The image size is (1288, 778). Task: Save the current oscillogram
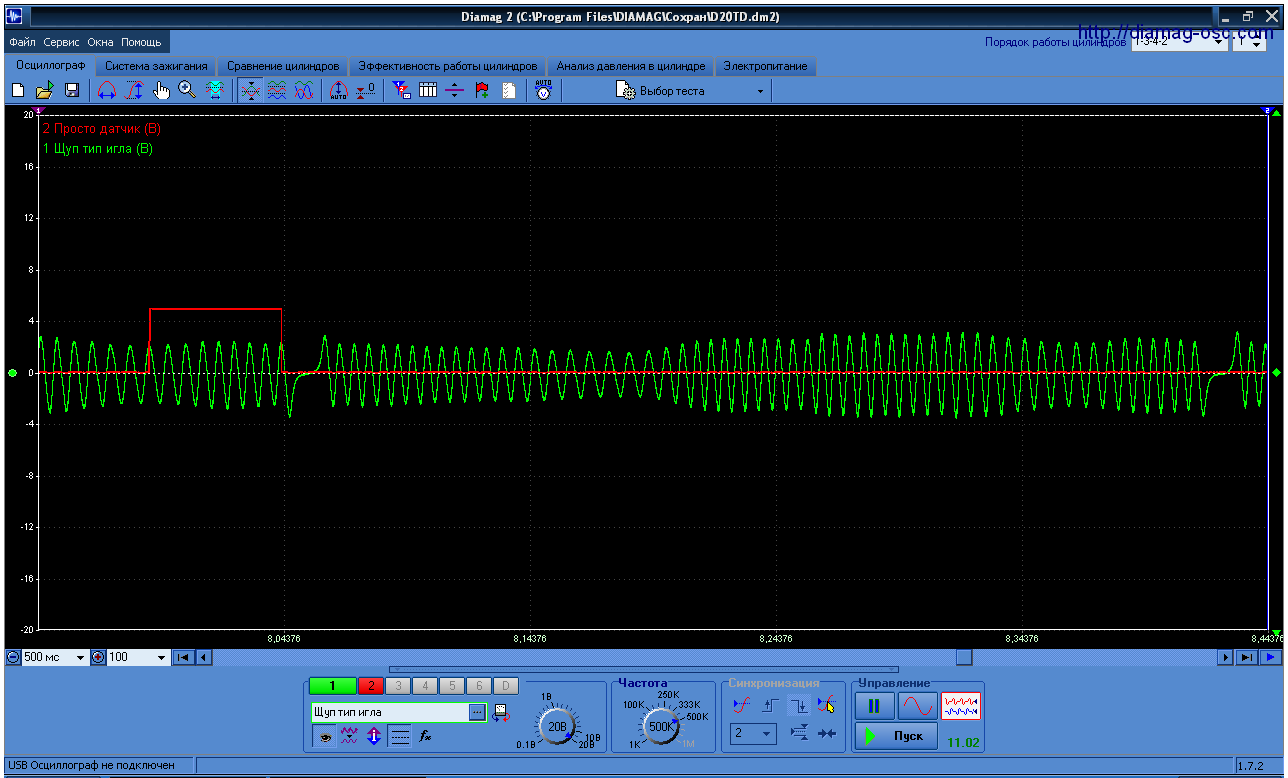click(72, 91)
